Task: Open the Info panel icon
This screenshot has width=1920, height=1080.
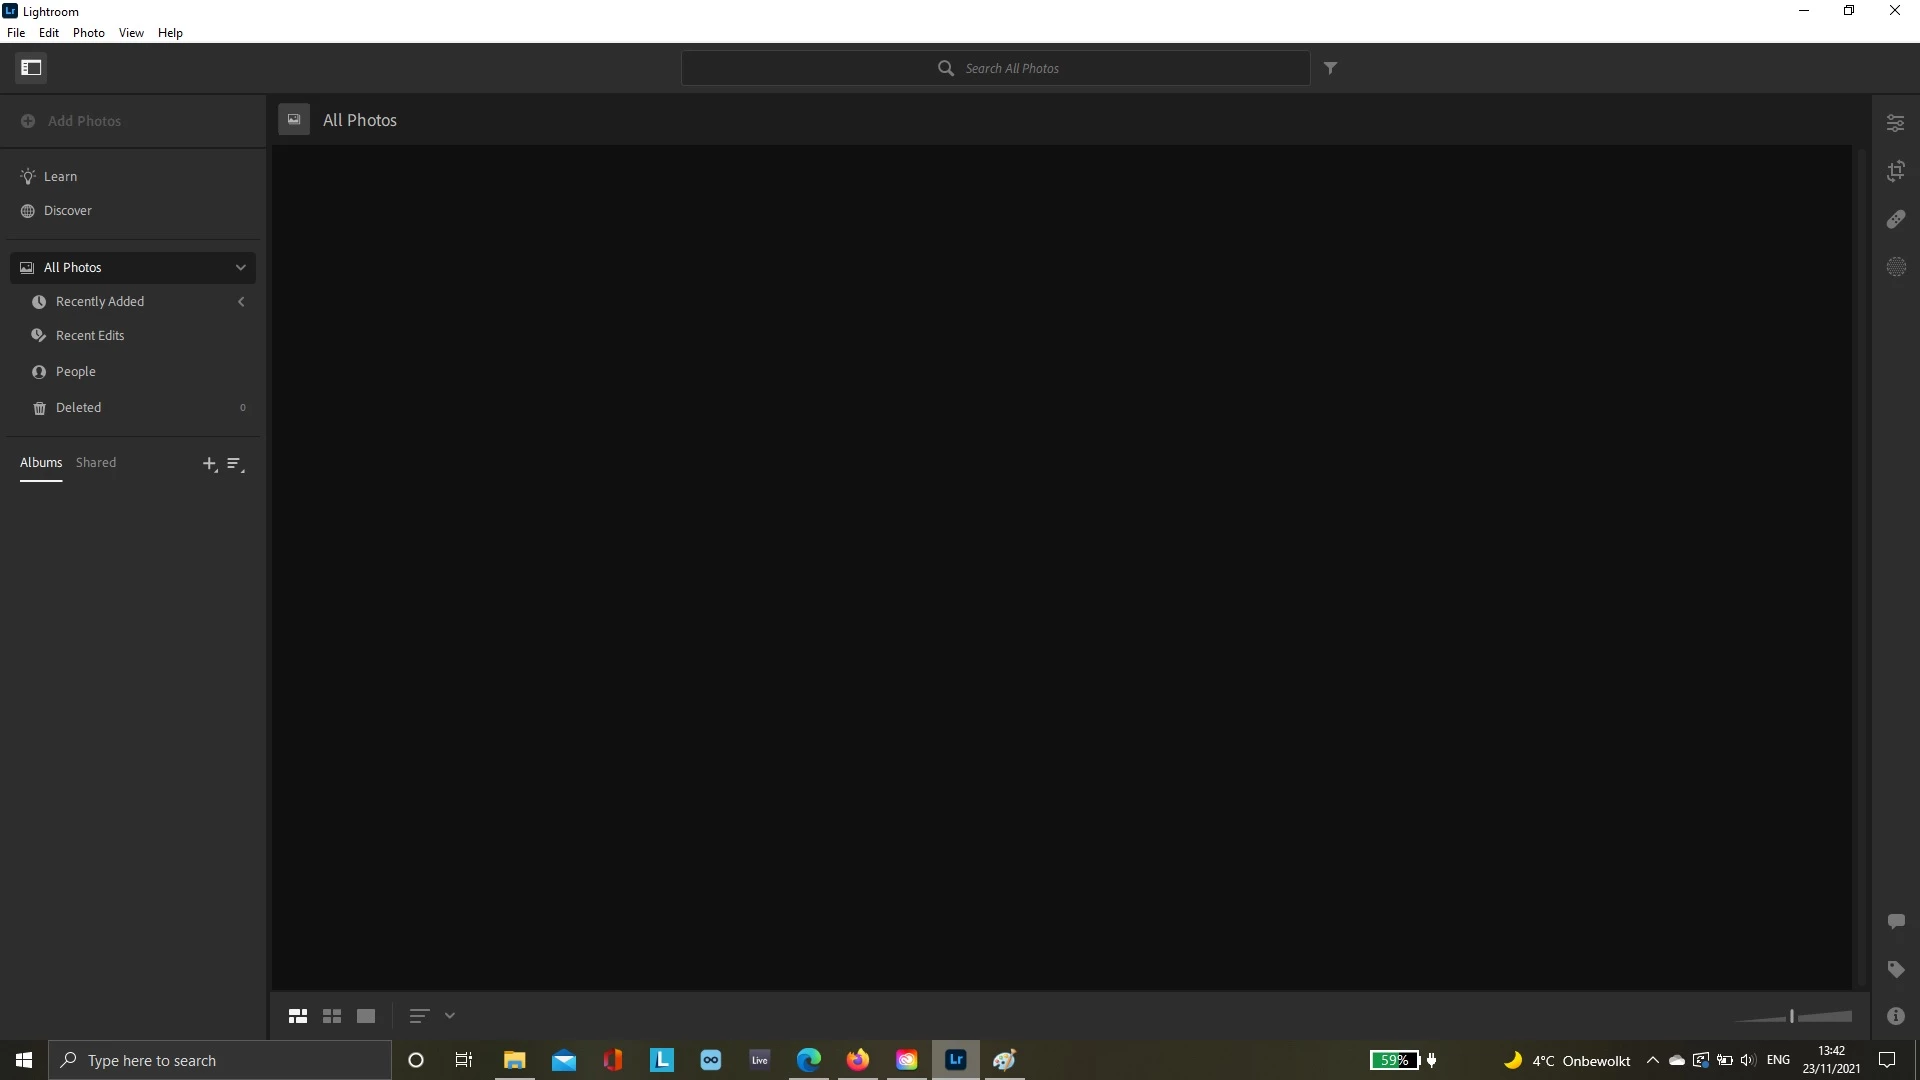Action: pos(1895,1016)
